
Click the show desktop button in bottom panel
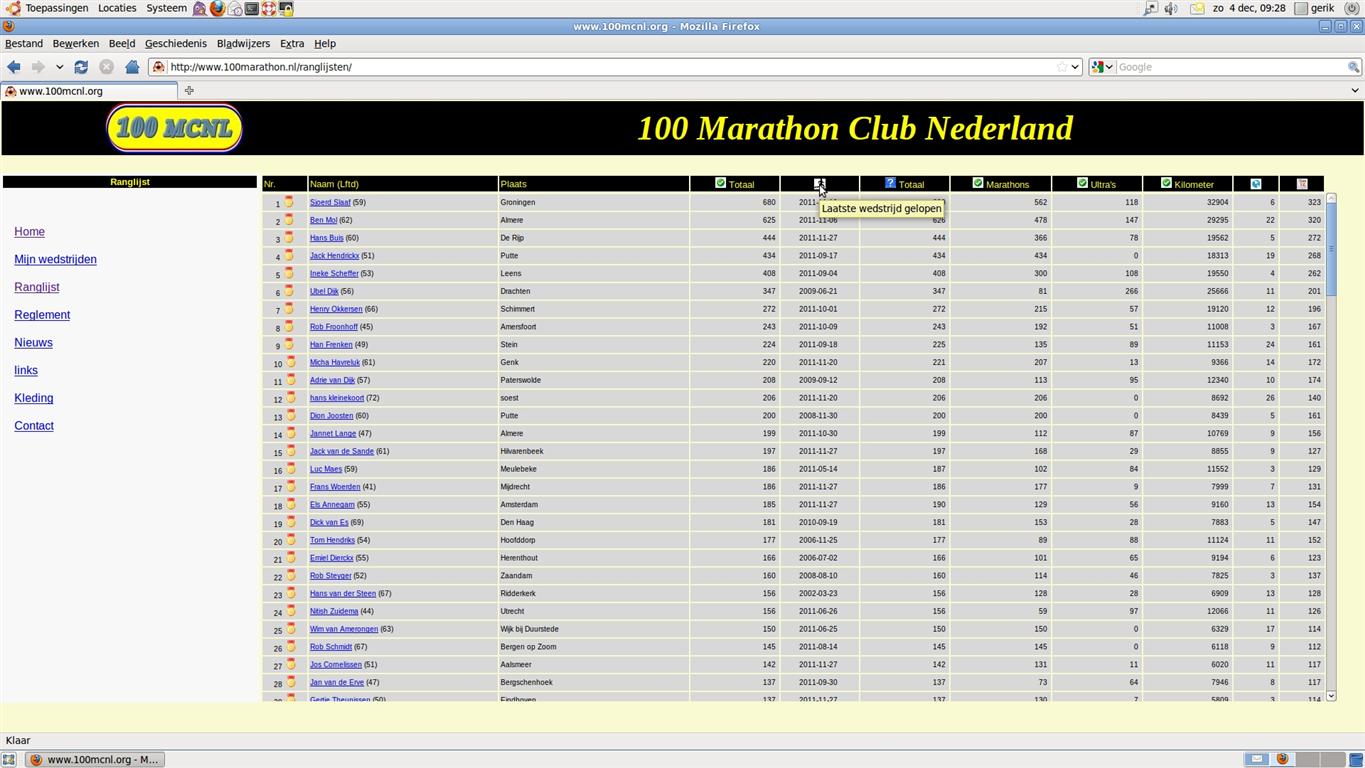click(x=9, y=760)
